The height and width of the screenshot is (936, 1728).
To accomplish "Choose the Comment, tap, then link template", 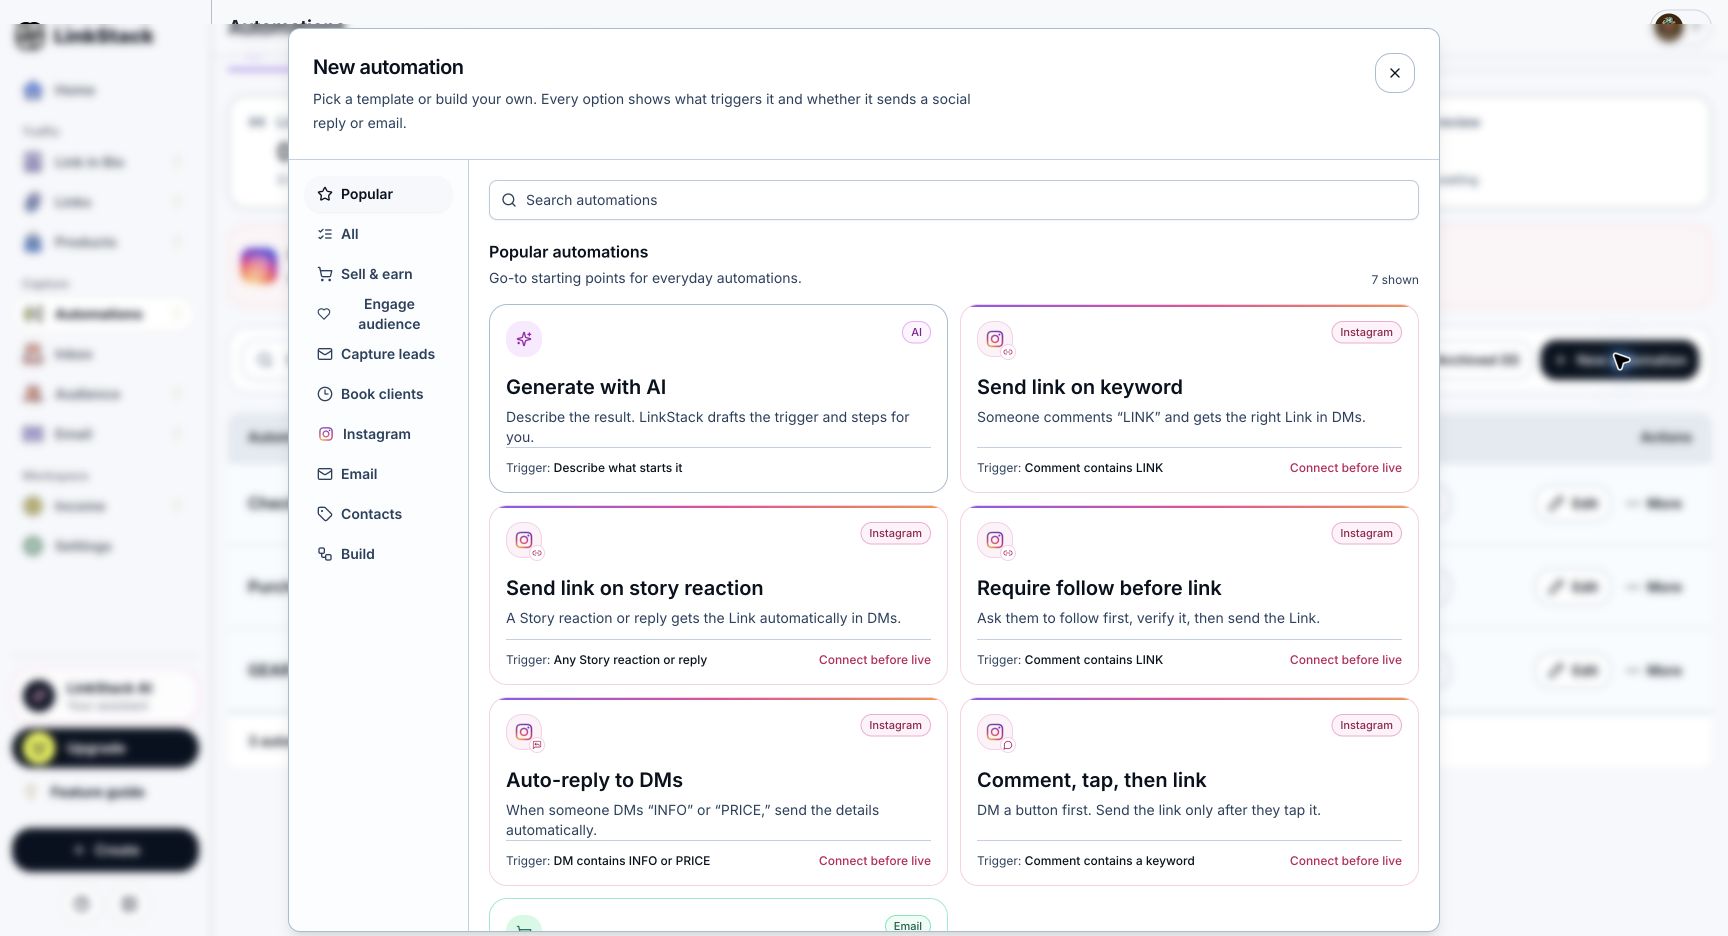I will click(1189, 791).
